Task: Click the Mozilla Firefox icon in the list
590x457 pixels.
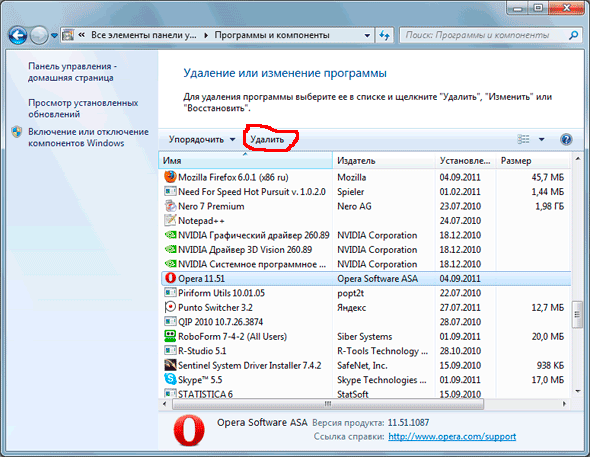Action: (170, 177)
